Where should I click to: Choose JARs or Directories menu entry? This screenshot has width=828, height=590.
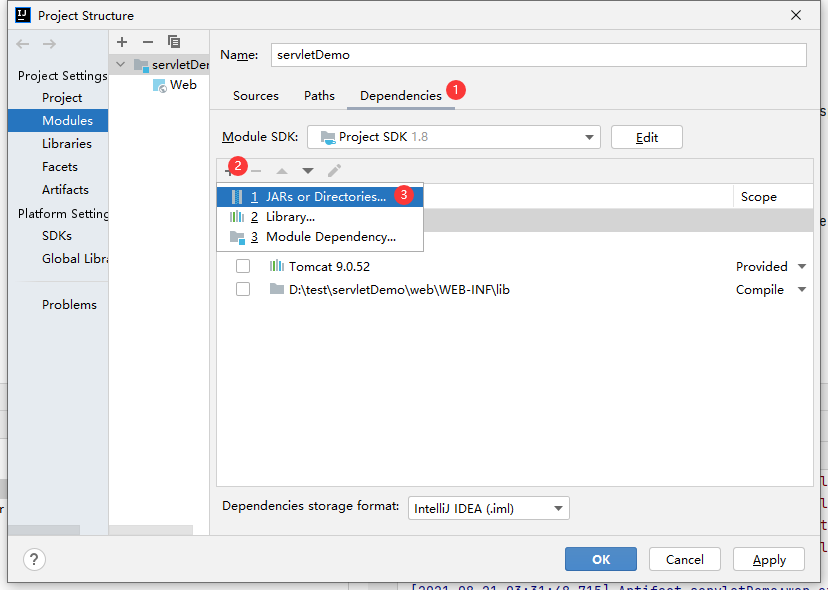(320, 196)
